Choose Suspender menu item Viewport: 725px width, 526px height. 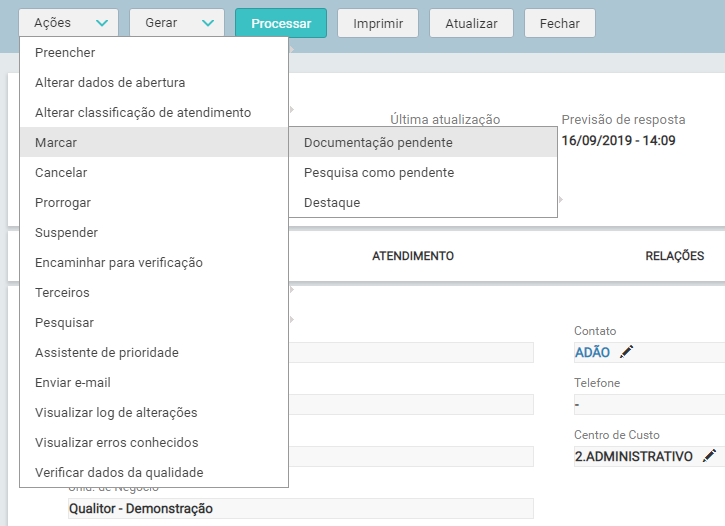click(x=154, y=232)
